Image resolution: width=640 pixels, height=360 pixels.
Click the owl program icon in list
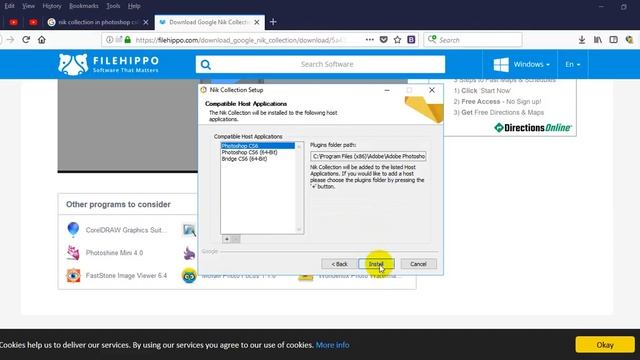pos(189,276)
